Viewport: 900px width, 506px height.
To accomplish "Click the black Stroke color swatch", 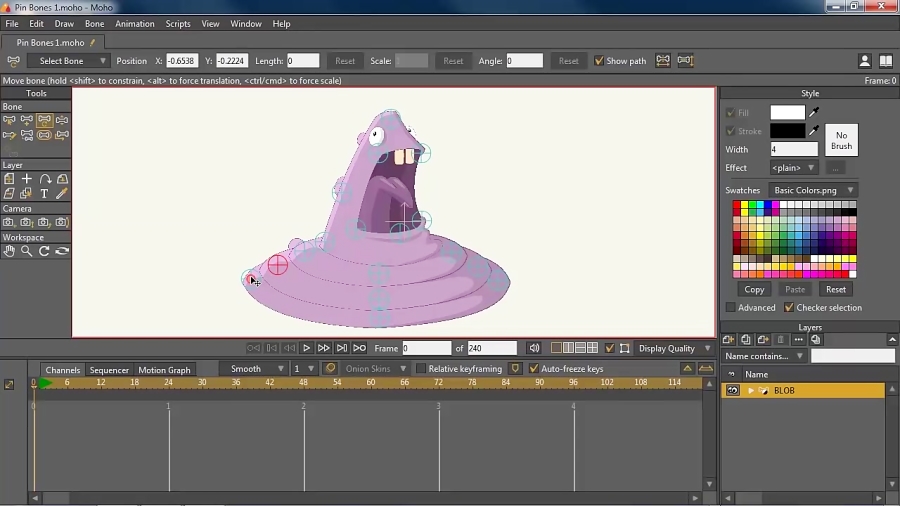I will pyautogui.click(x=787, y=131).
